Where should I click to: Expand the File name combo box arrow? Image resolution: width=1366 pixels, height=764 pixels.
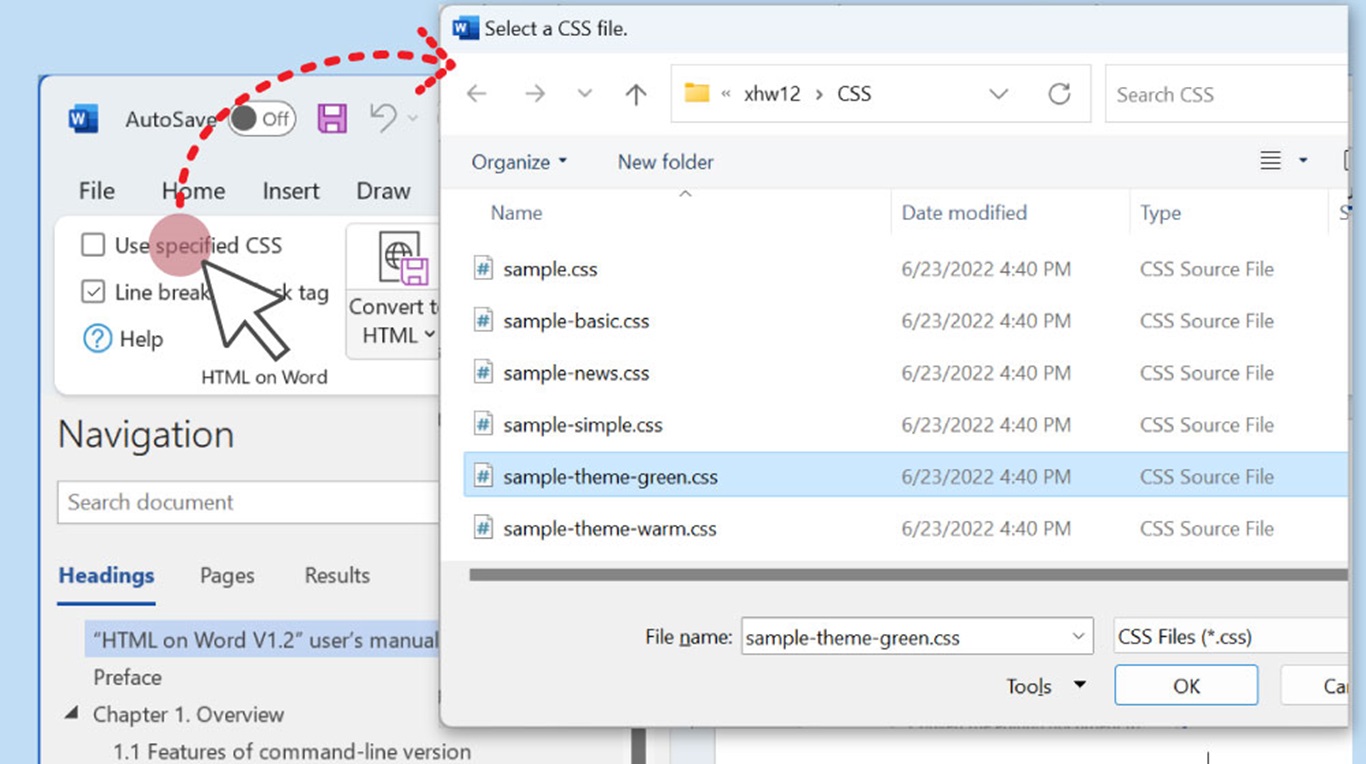[1078, 637]
